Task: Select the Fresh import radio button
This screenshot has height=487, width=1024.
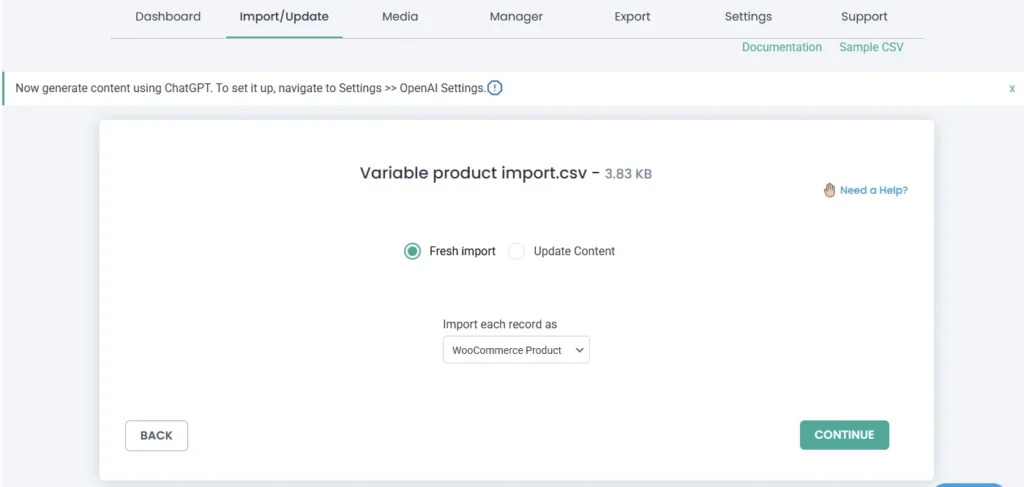Action: 412,251
